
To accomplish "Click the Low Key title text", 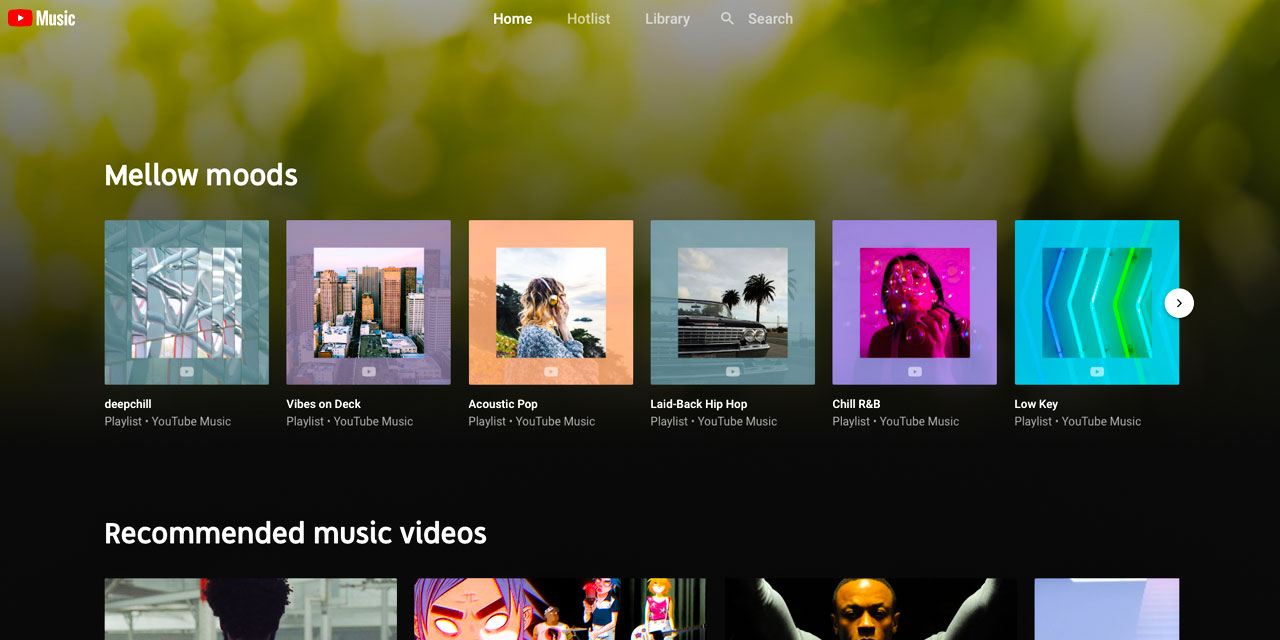I will coord(1035,404).
